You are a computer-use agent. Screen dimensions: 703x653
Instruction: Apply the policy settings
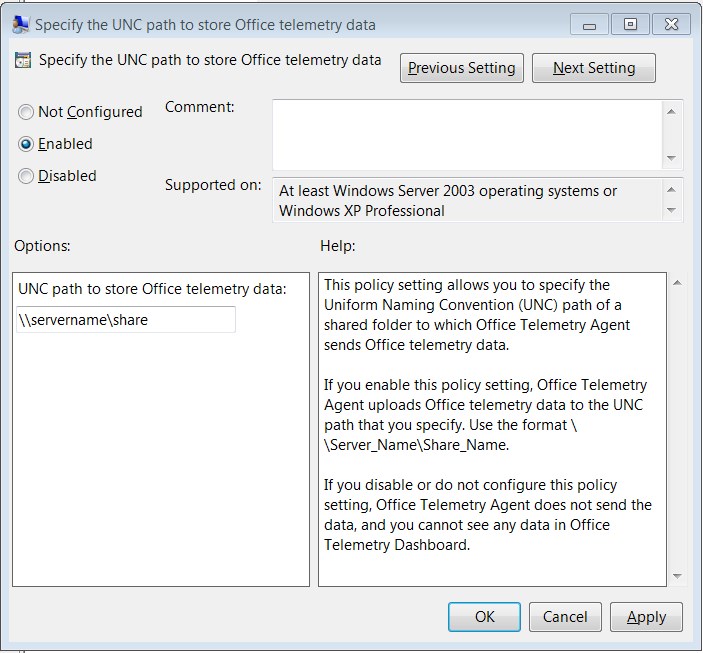coord(646,617)
